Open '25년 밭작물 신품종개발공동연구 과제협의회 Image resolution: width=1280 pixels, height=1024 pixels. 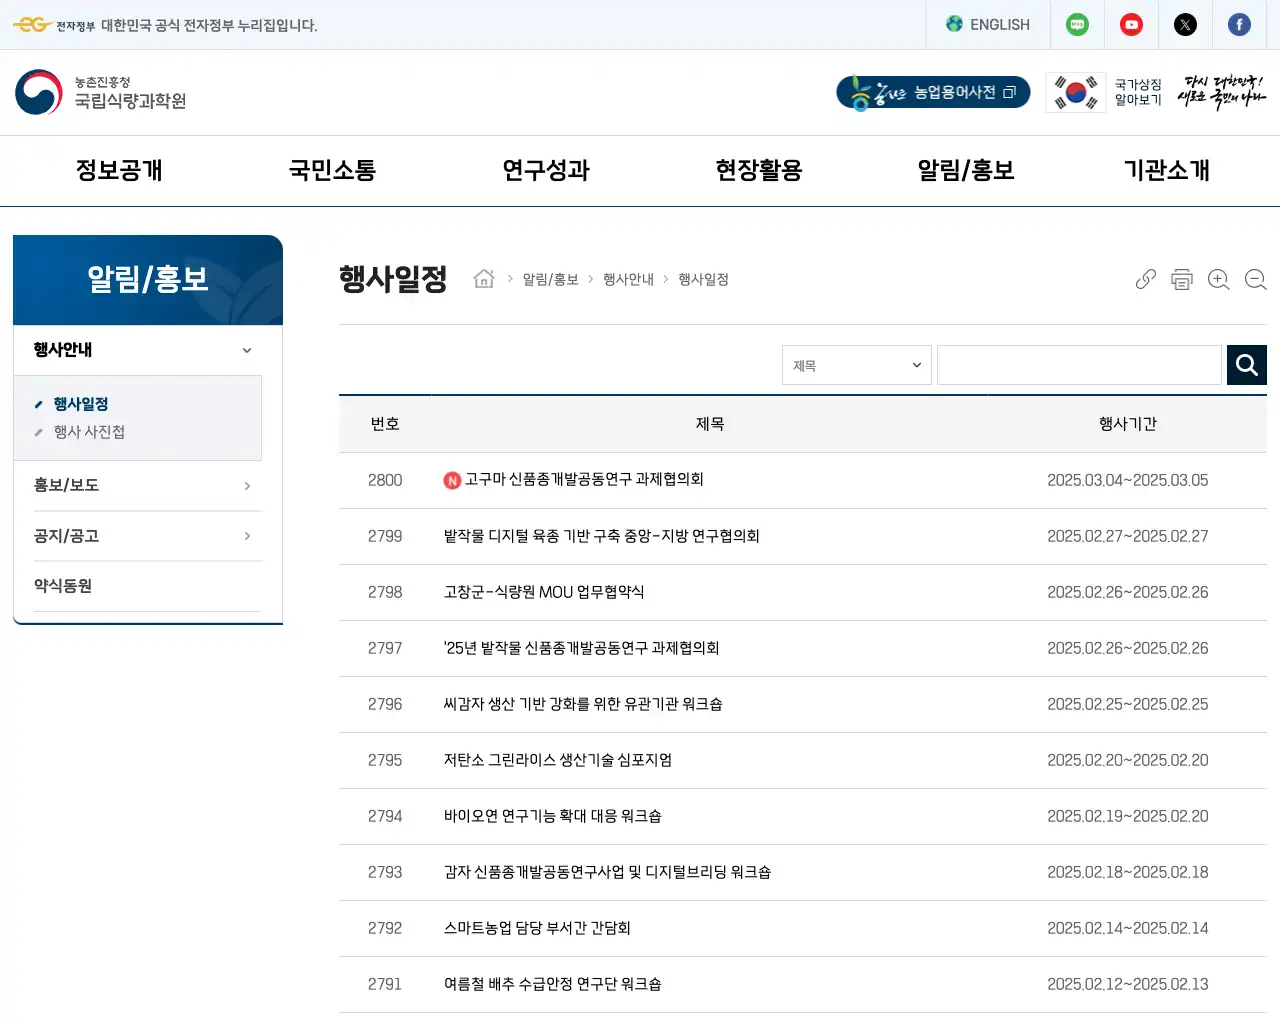tap(582, 648)
